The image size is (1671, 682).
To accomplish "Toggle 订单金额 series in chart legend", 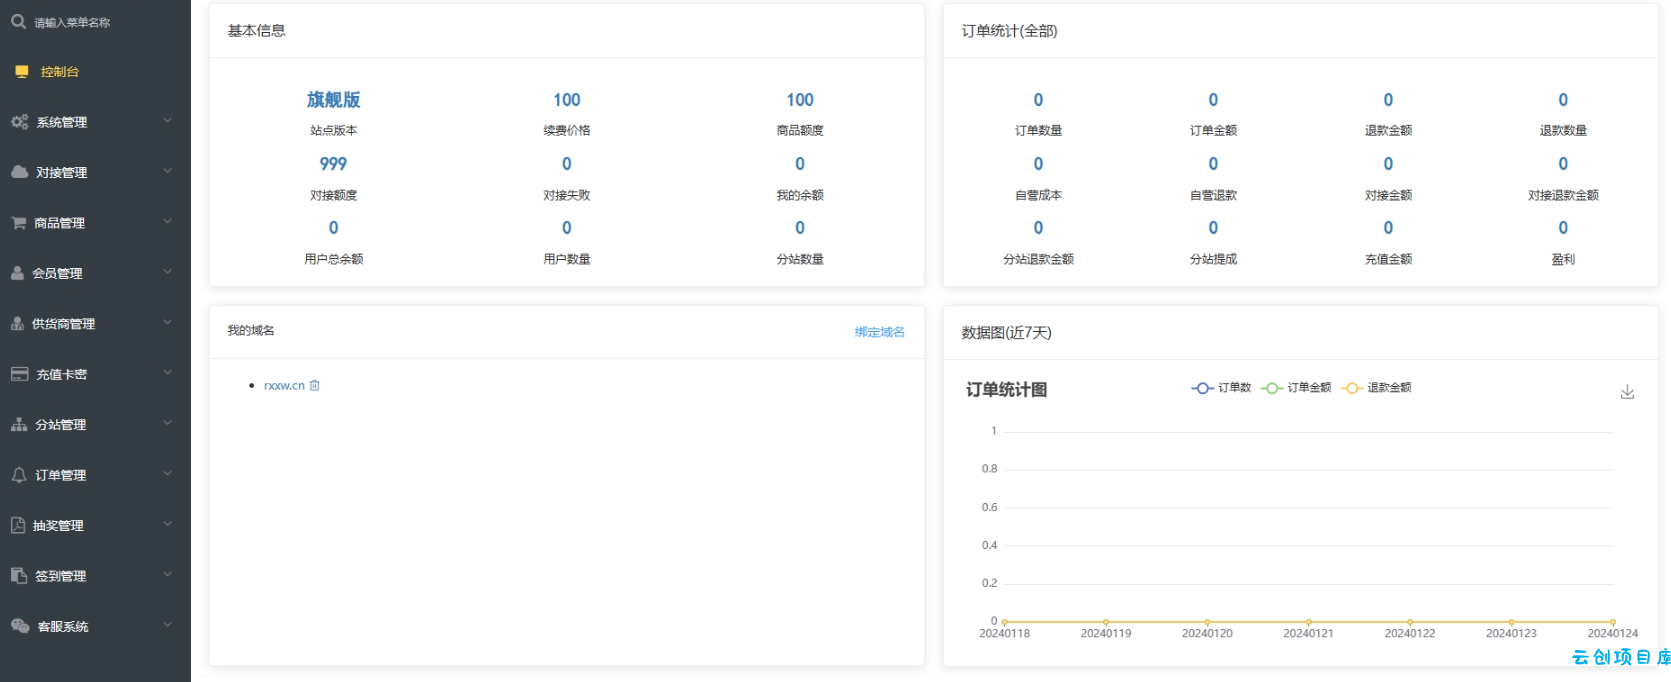I will click(1296, 388).
